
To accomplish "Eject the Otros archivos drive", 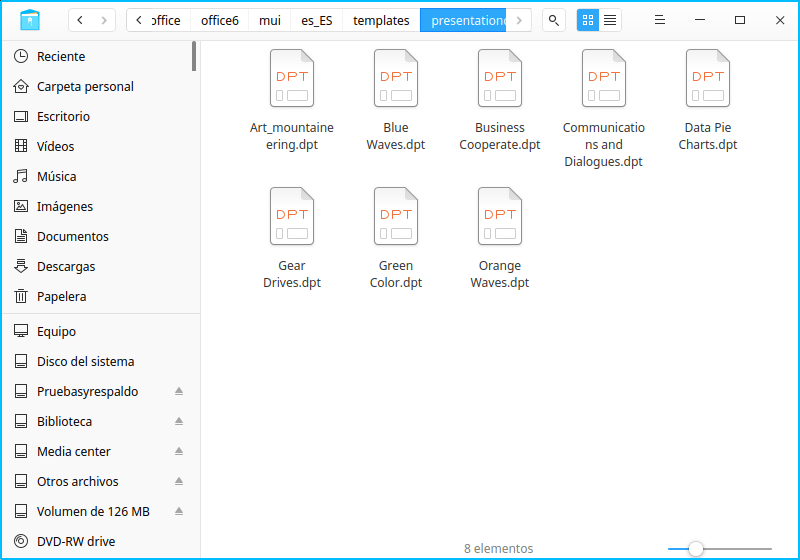I will point(179,481).
